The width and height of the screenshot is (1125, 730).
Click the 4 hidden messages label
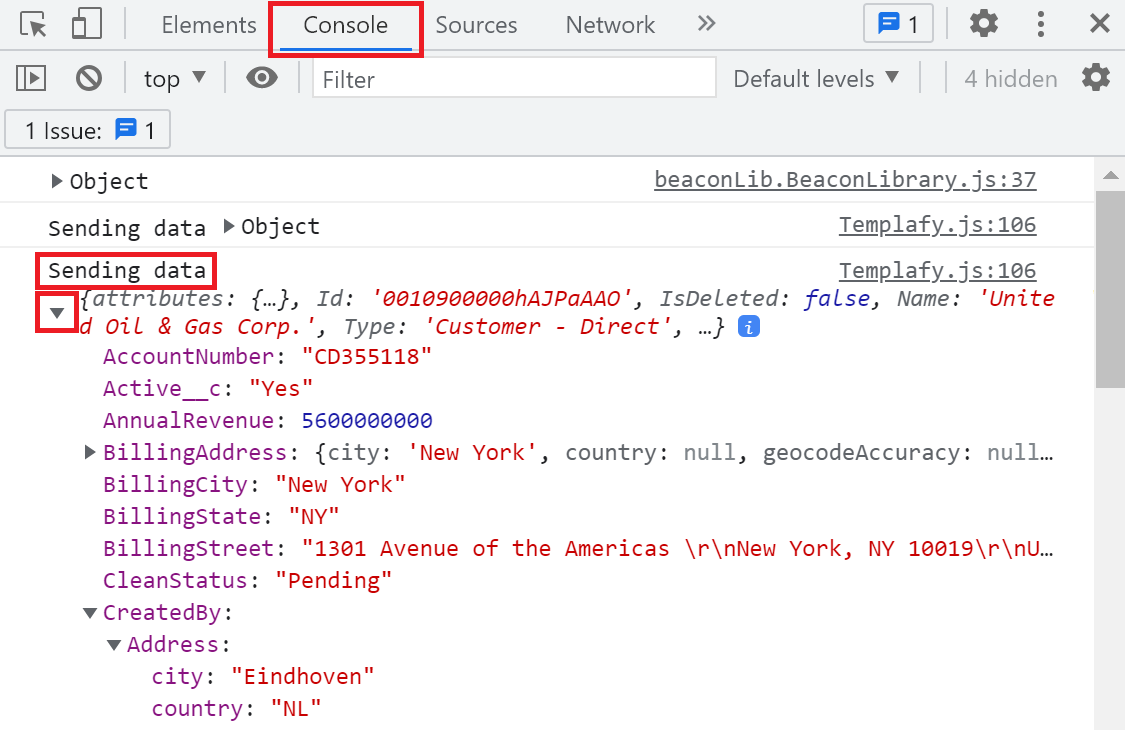point(1010,78)
